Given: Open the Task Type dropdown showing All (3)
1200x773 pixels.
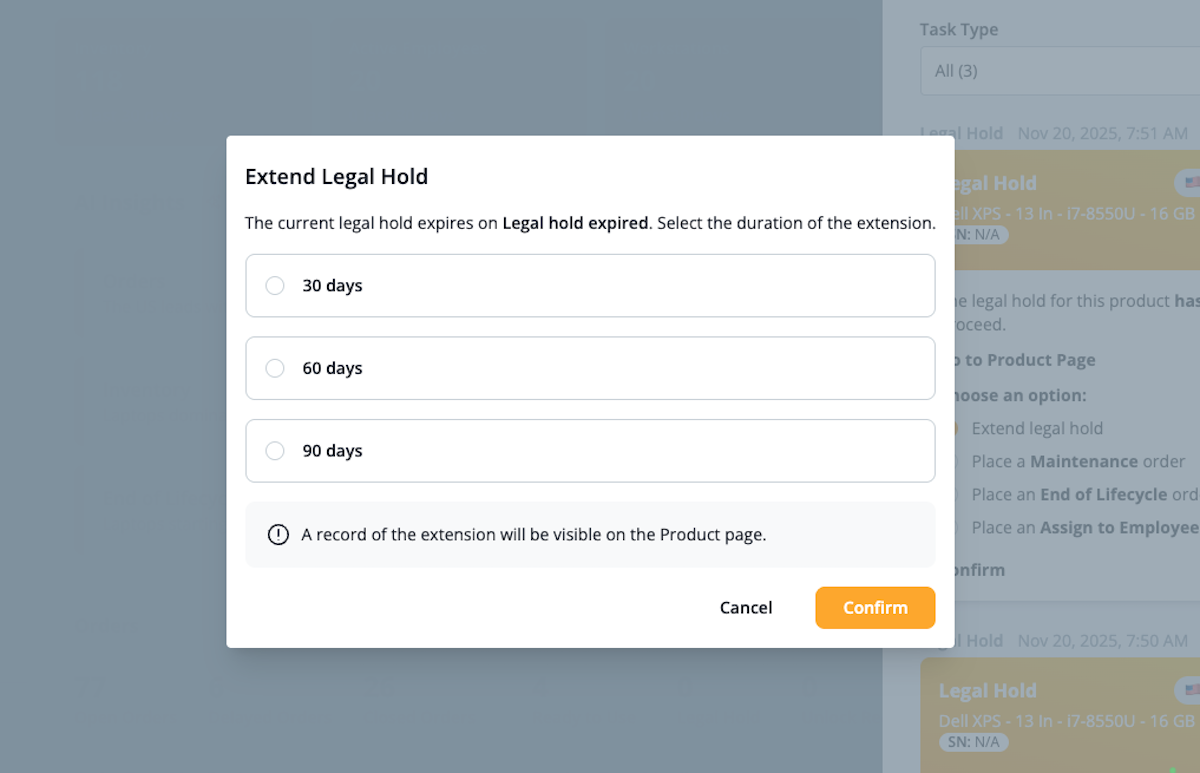Looking at the screenshot, I should point(1060,71).
